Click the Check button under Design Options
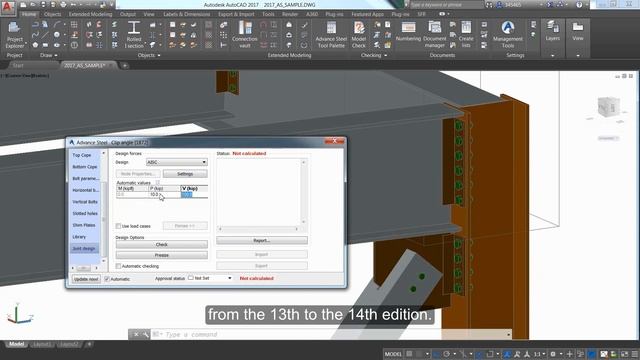 (x=162, y=244)
